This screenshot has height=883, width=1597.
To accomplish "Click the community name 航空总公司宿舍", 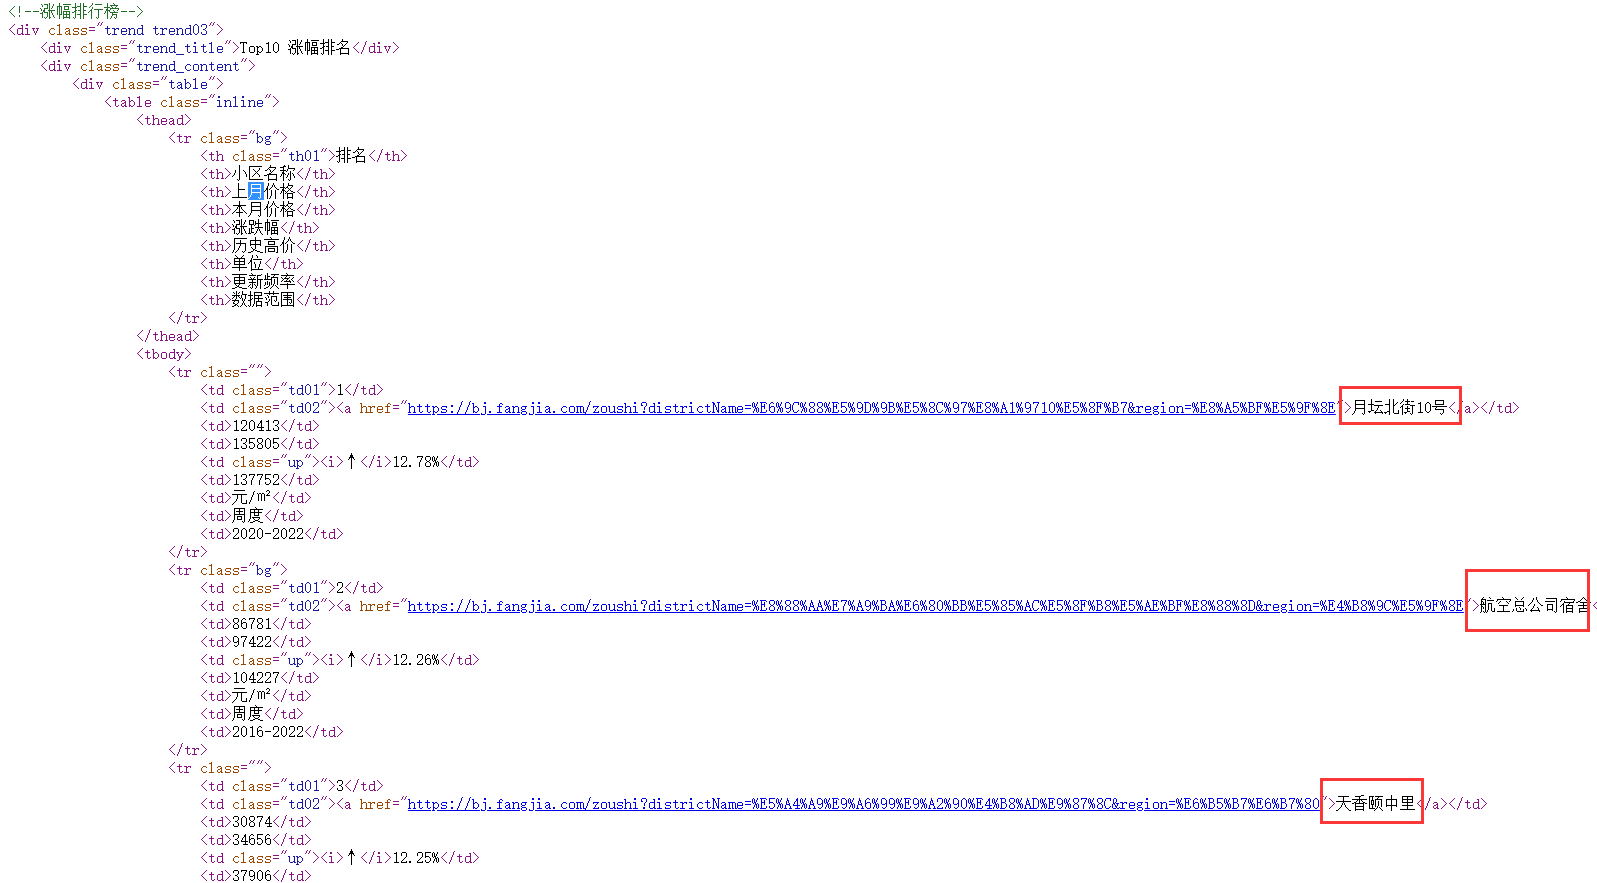I will [1535, 605].
